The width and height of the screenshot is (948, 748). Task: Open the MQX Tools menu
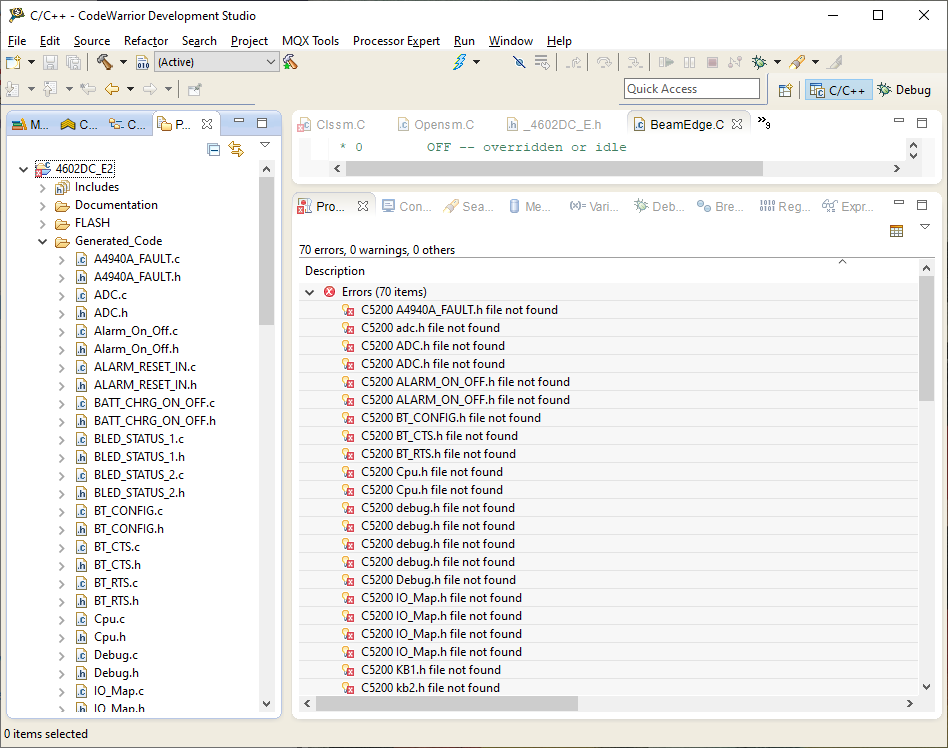pos(310,41)
